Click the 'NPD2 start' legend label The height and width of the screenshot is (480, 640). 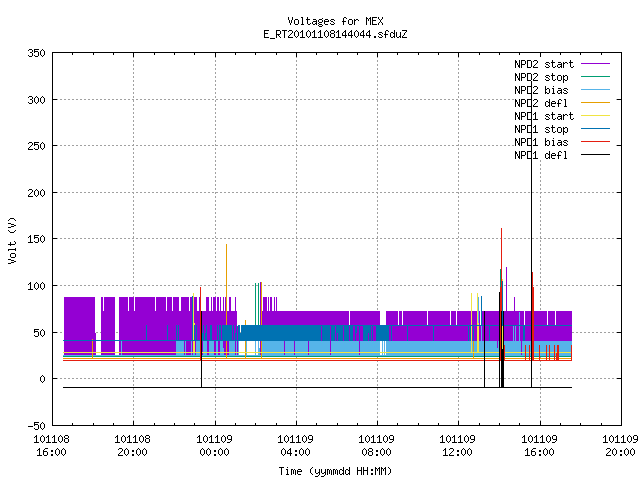(544, 64)
